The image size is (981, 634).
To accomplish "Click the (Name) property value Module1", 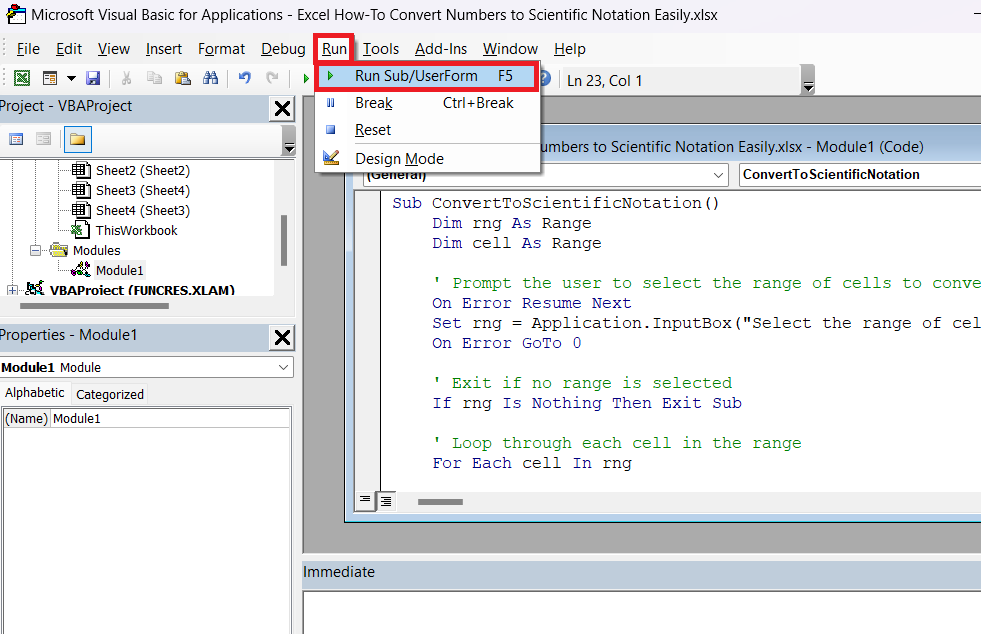I will pos(170,418).
